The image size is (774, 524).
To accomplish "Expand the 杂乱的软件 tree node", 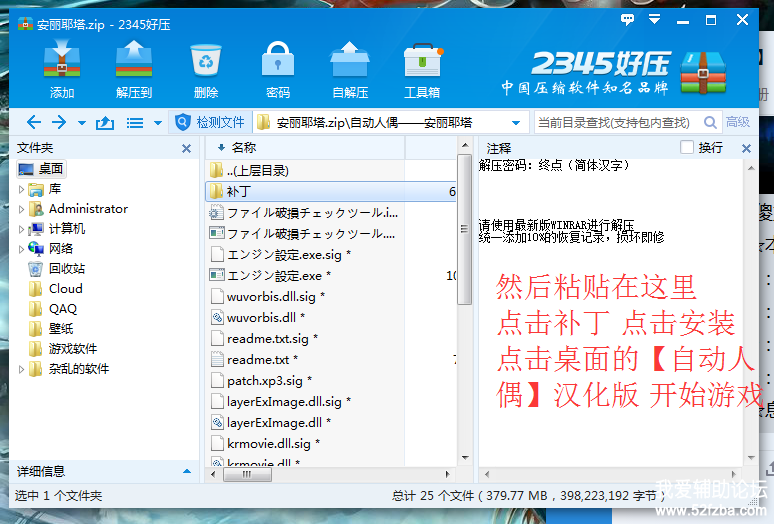I will click(x=21, y=369).
